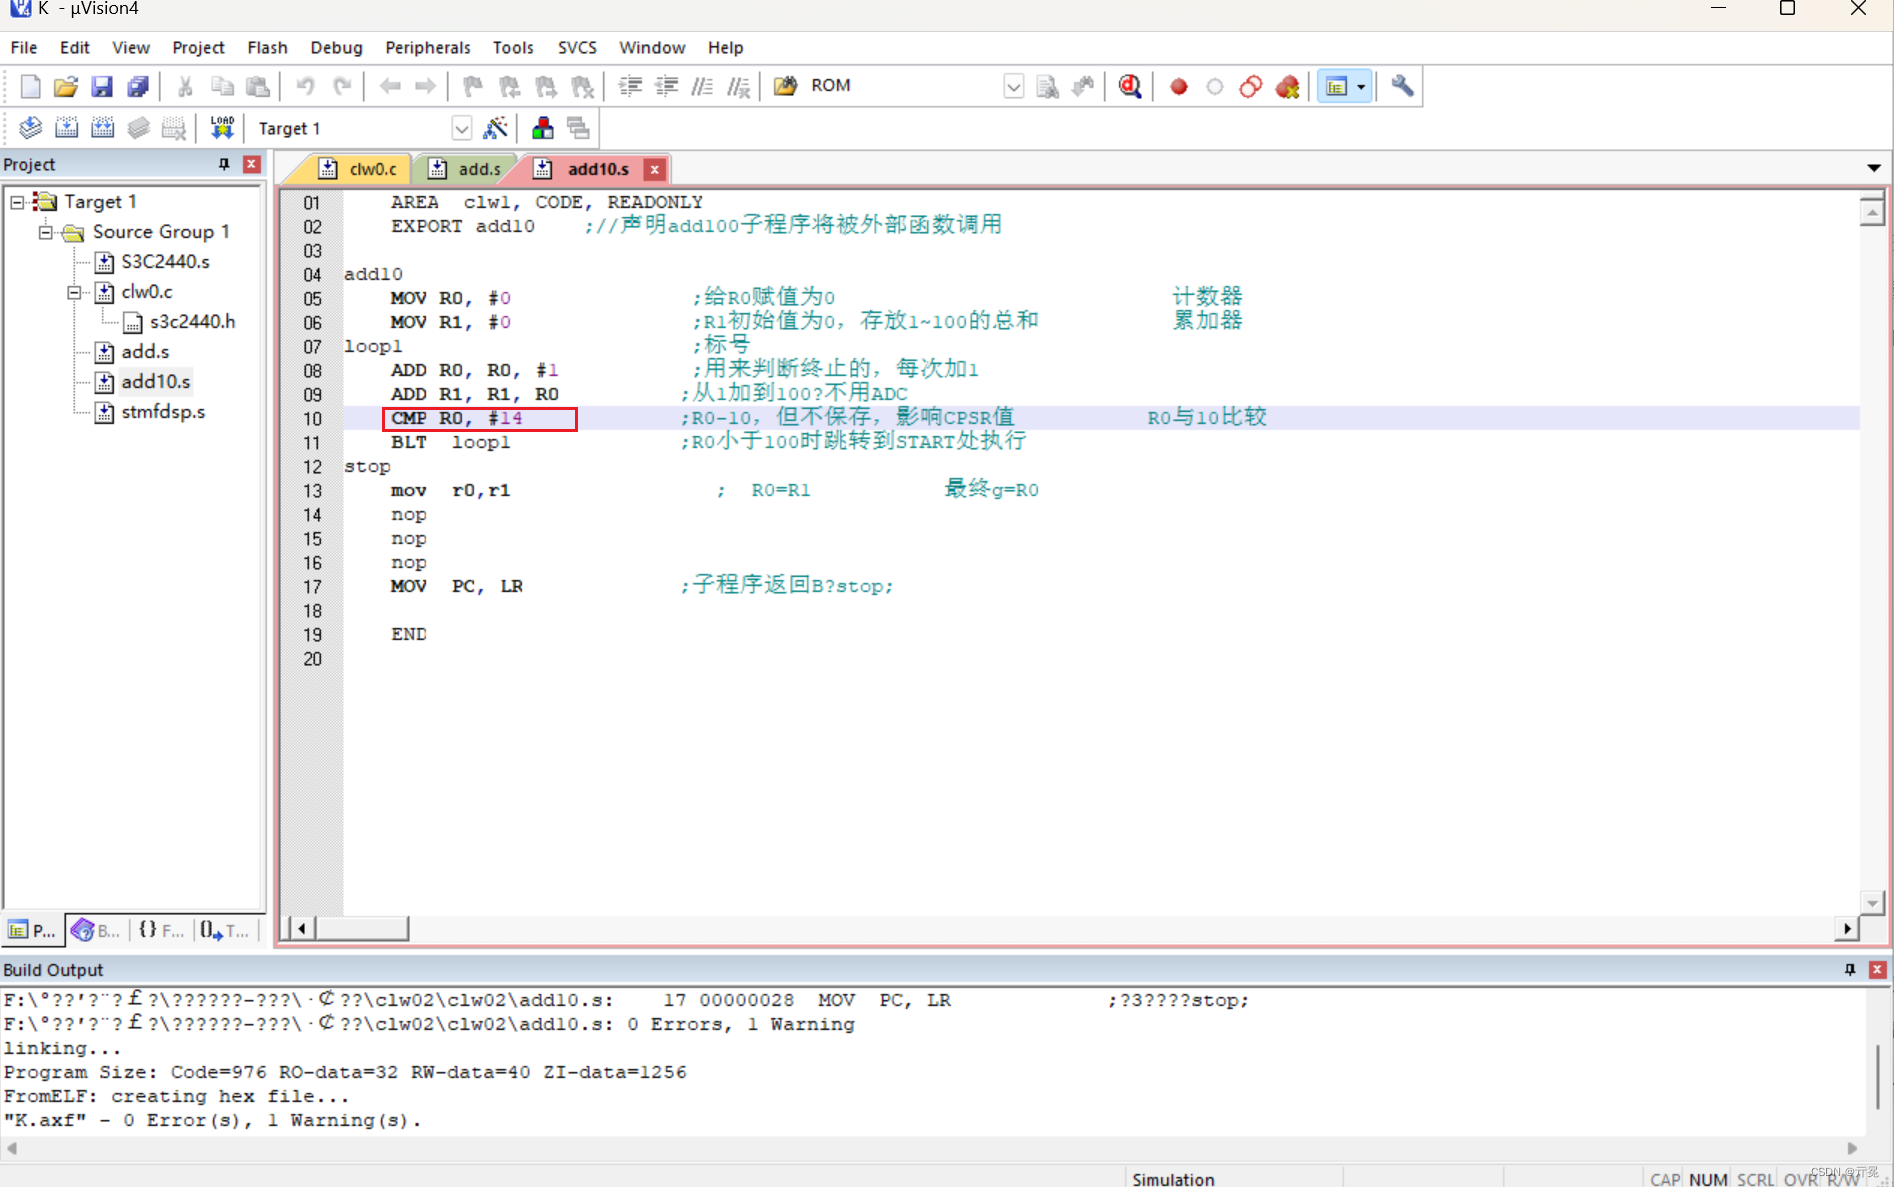1894x1187 pixels.
Task: Start the debug session with the magnifier d icon
Action: pyautogui.click(x=1130, y=87)
